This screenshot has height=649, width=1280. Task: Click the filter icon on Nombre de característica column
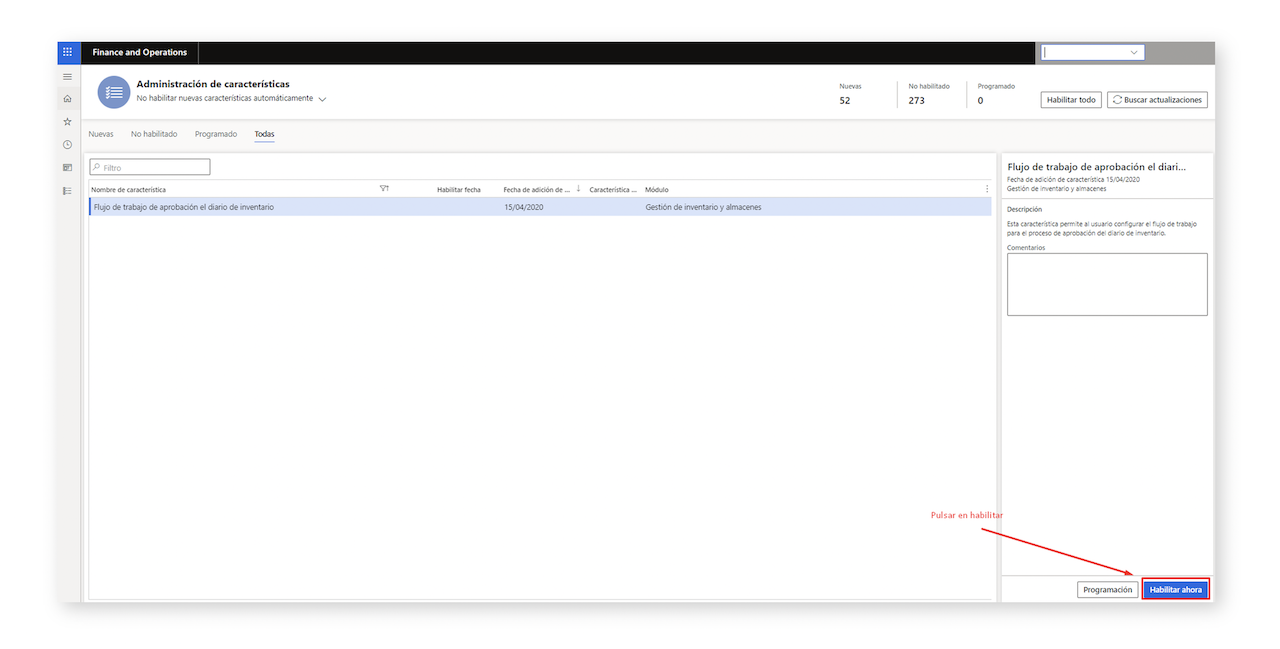click(384, 188)
